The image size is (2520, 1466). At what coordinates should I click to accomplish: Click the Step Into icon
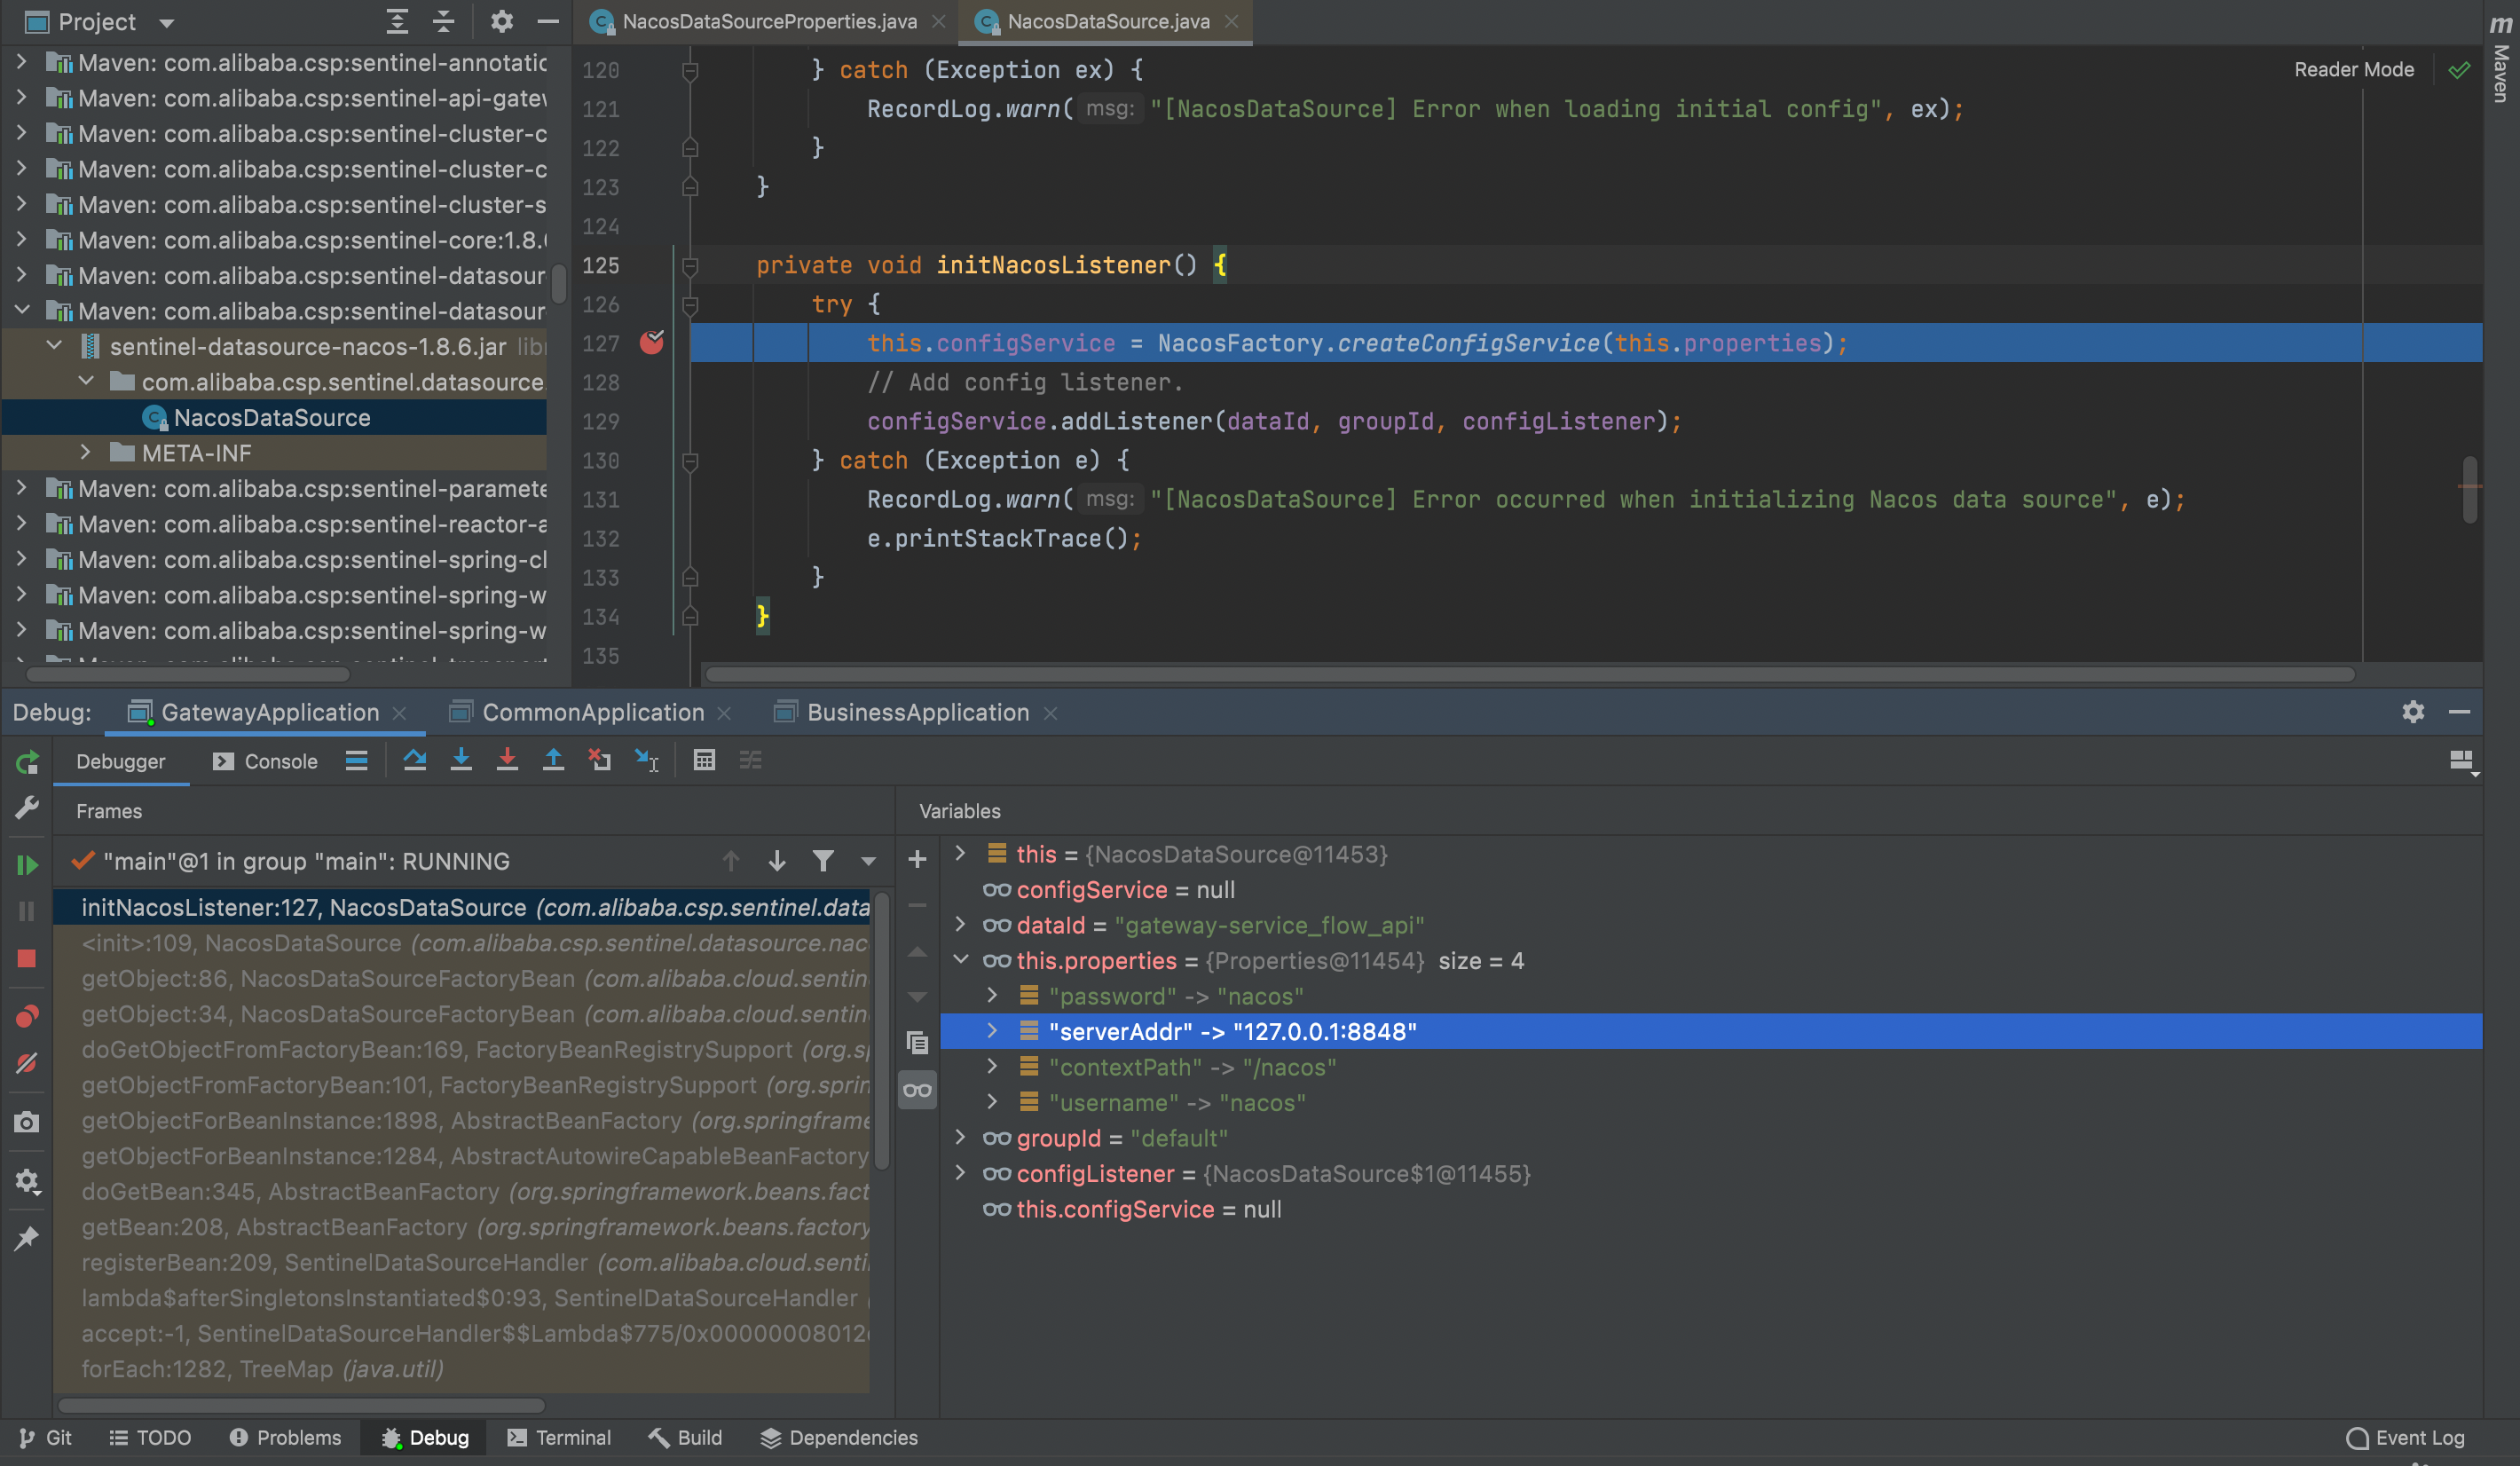pos(461,761)
